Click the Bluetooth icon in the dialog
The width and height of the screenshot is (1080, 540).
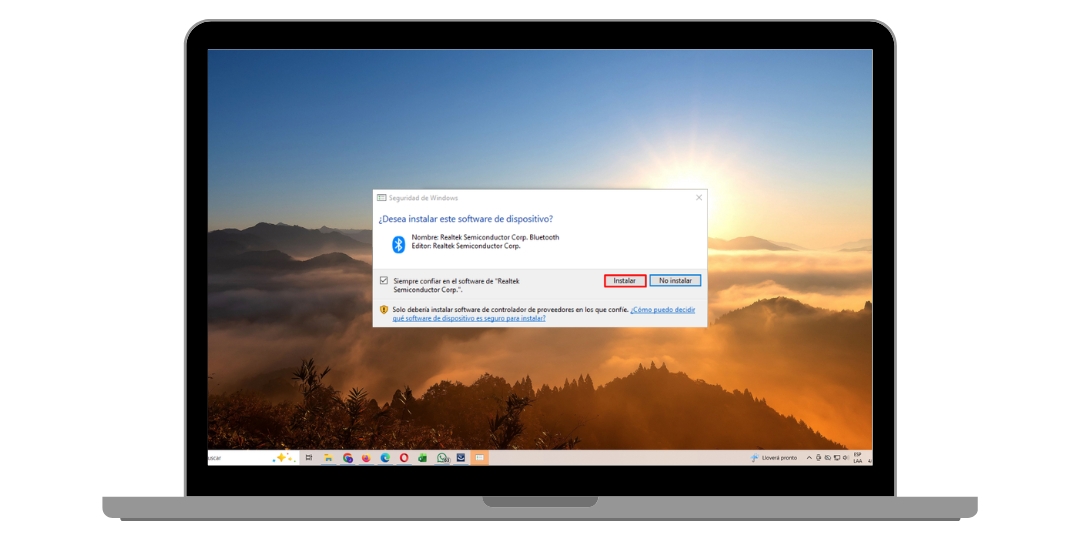pyautogui.click(x=398, y=244)
